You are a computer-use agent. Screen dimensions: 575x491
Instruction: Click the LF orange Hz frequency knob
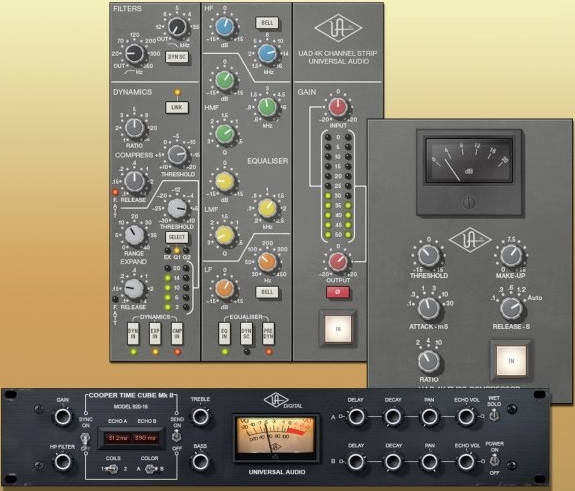tap(267, 261)
